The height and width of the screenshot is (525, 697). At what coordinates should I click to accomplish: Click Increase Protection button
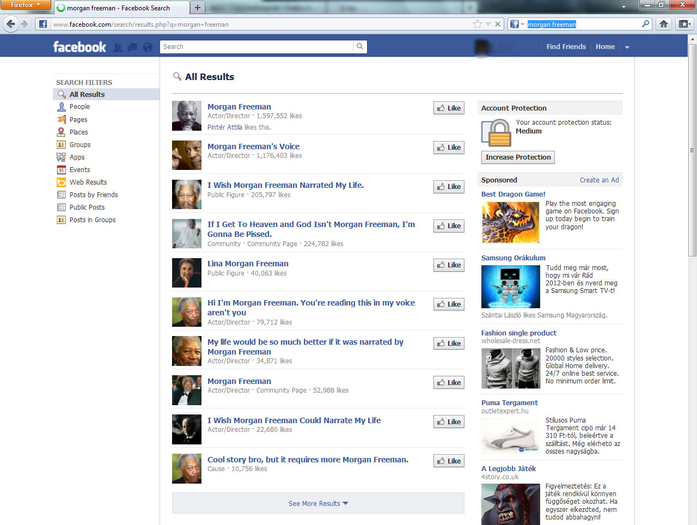[518, 157]
